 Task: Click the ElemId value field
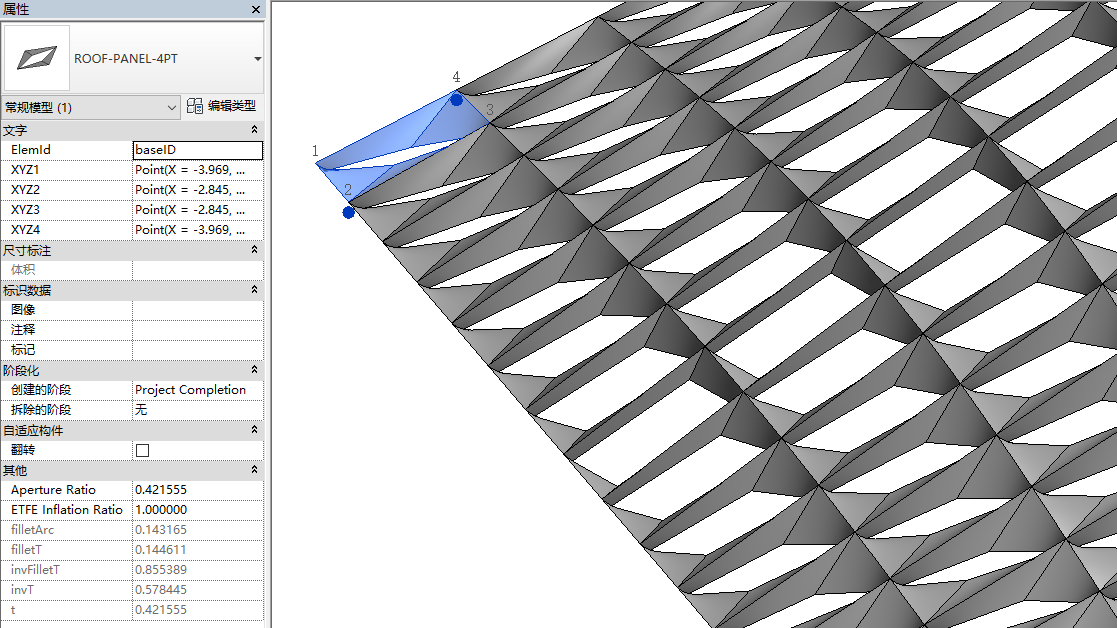197,150
